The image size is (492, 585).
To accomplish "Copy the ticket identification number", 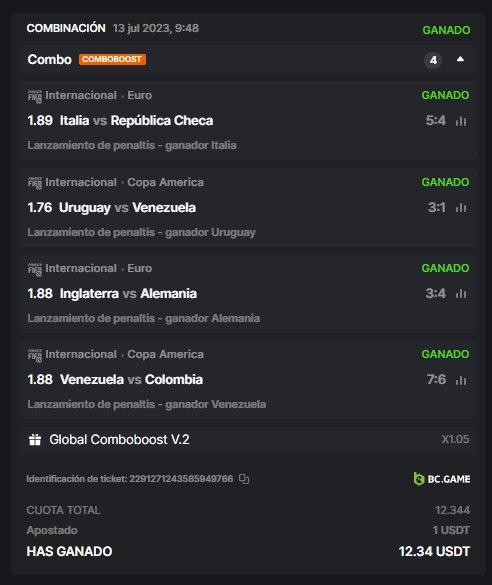I will pos(244,479).
